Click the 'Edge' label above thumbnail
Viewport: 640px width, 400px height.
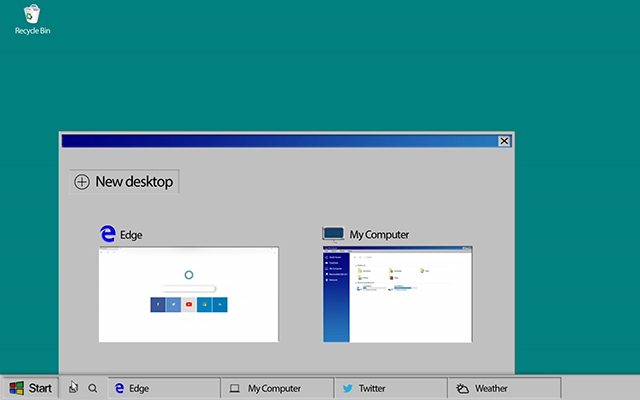[131, 235]
